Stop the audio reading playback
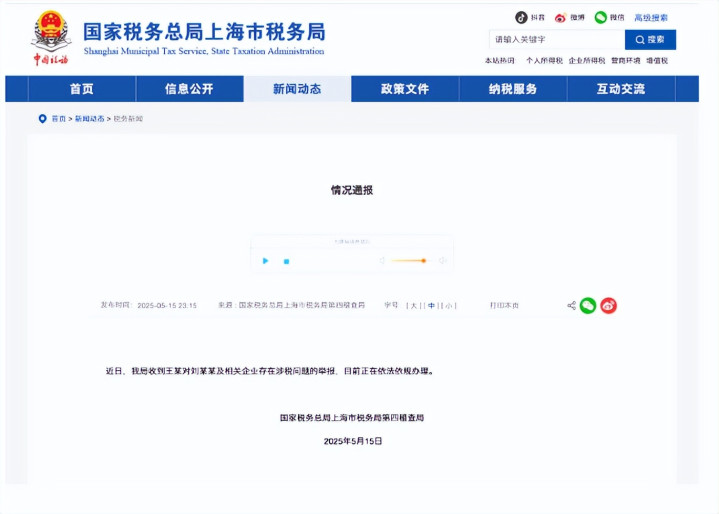Viewport: 719px width, 514px height. click(x=286, y=261)
